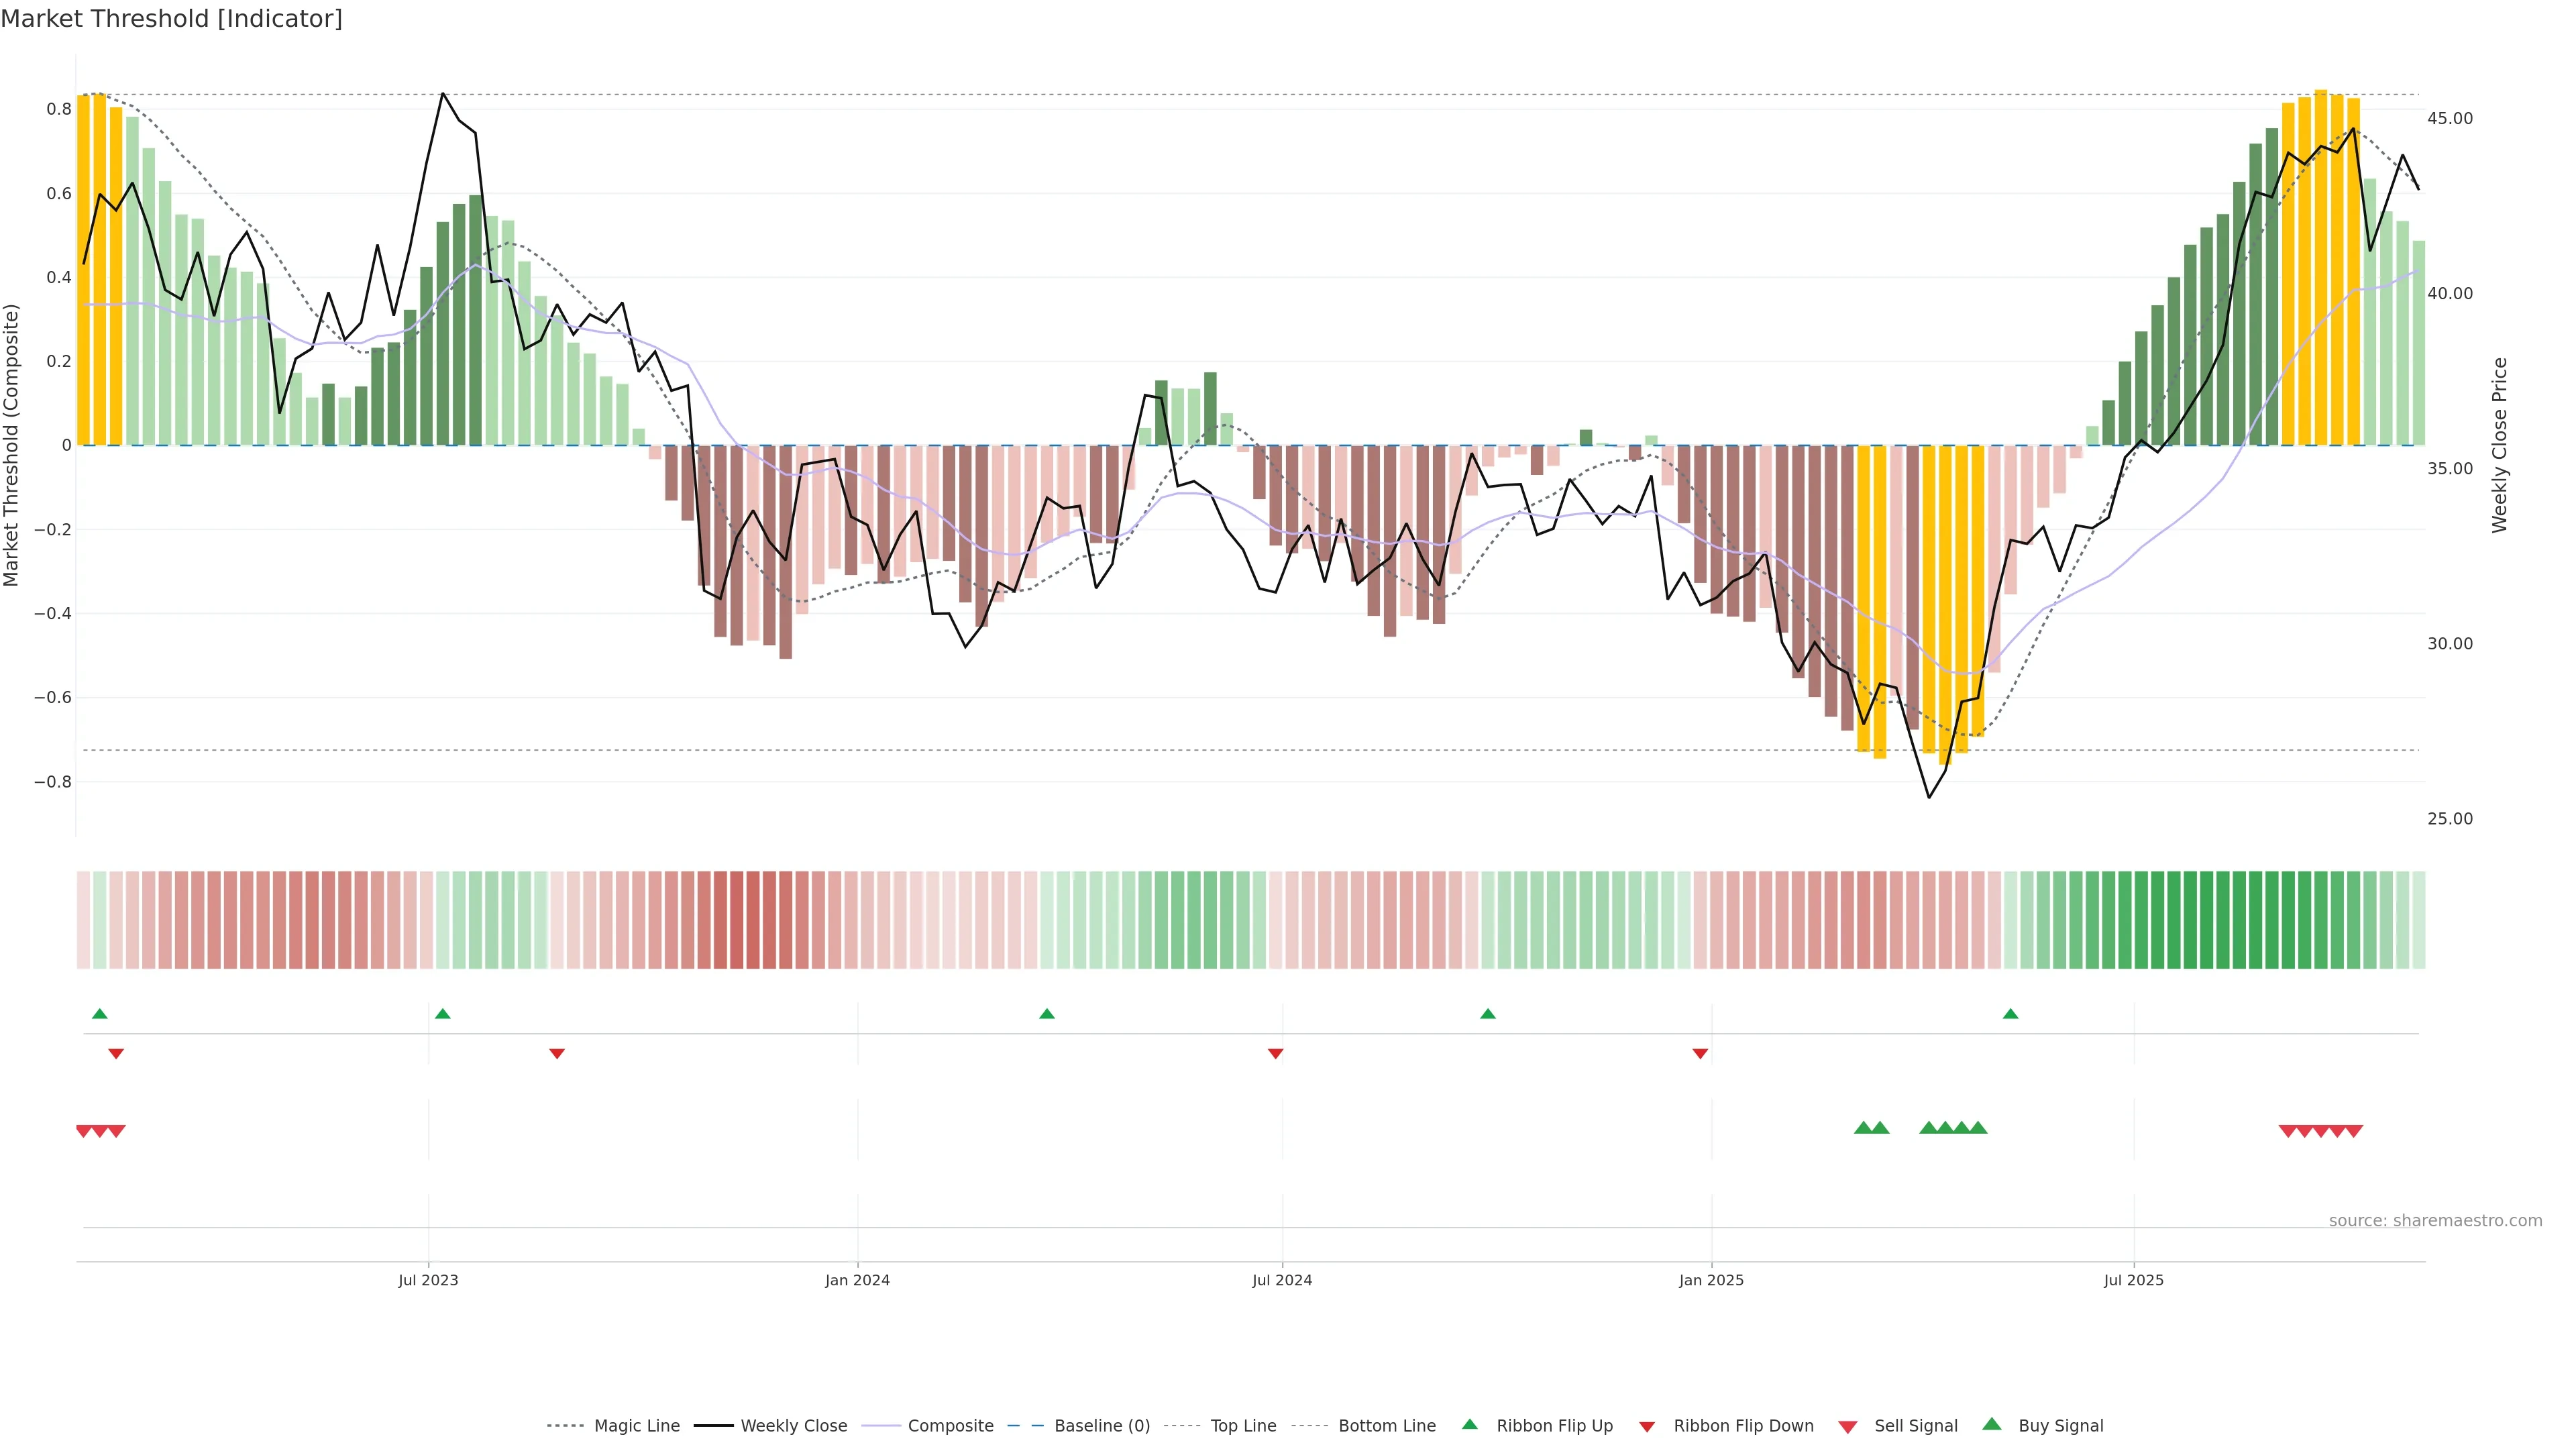The image size is (2576, 1449).
Task: Click the Market Threshold [Indicator] chart title
Action: [x=171, y=19]
